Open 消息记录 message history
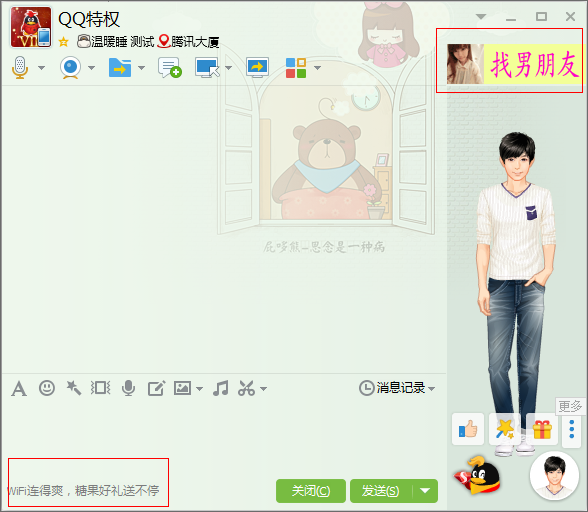The image size is (588, 512). (392, 388)
